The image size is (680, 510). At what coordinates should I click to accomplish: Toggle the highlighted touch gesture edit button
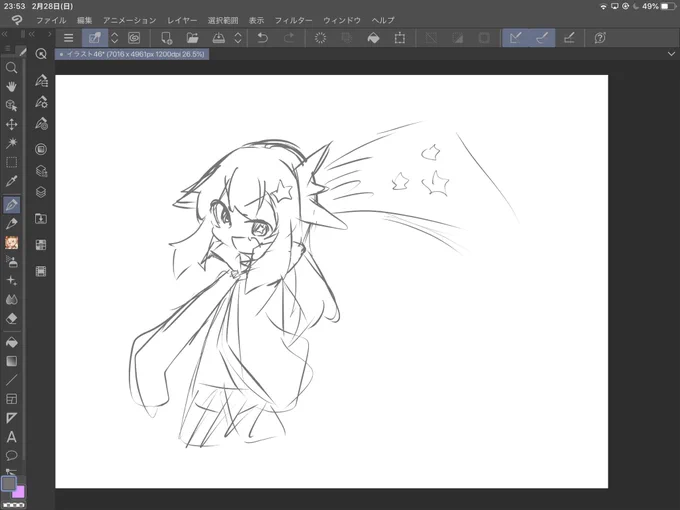[x=95, y=38]
